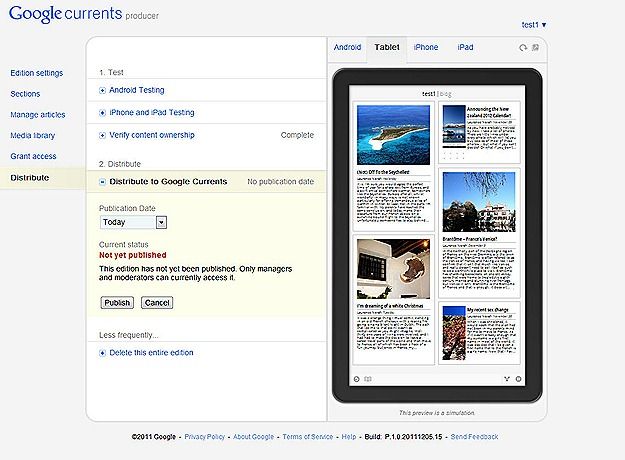Click the settings icon in tablet footer right

(518, 379)
